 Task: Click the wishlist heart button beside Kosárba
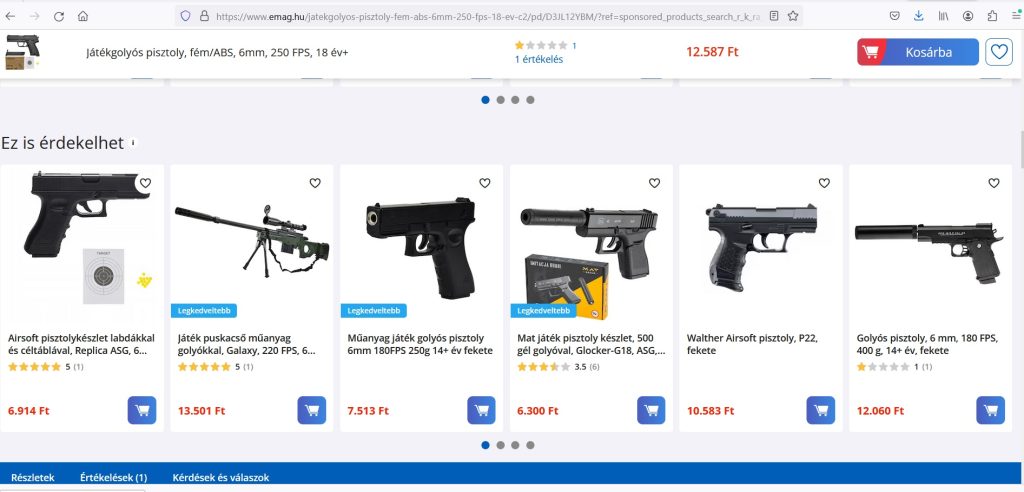(999, 52)
